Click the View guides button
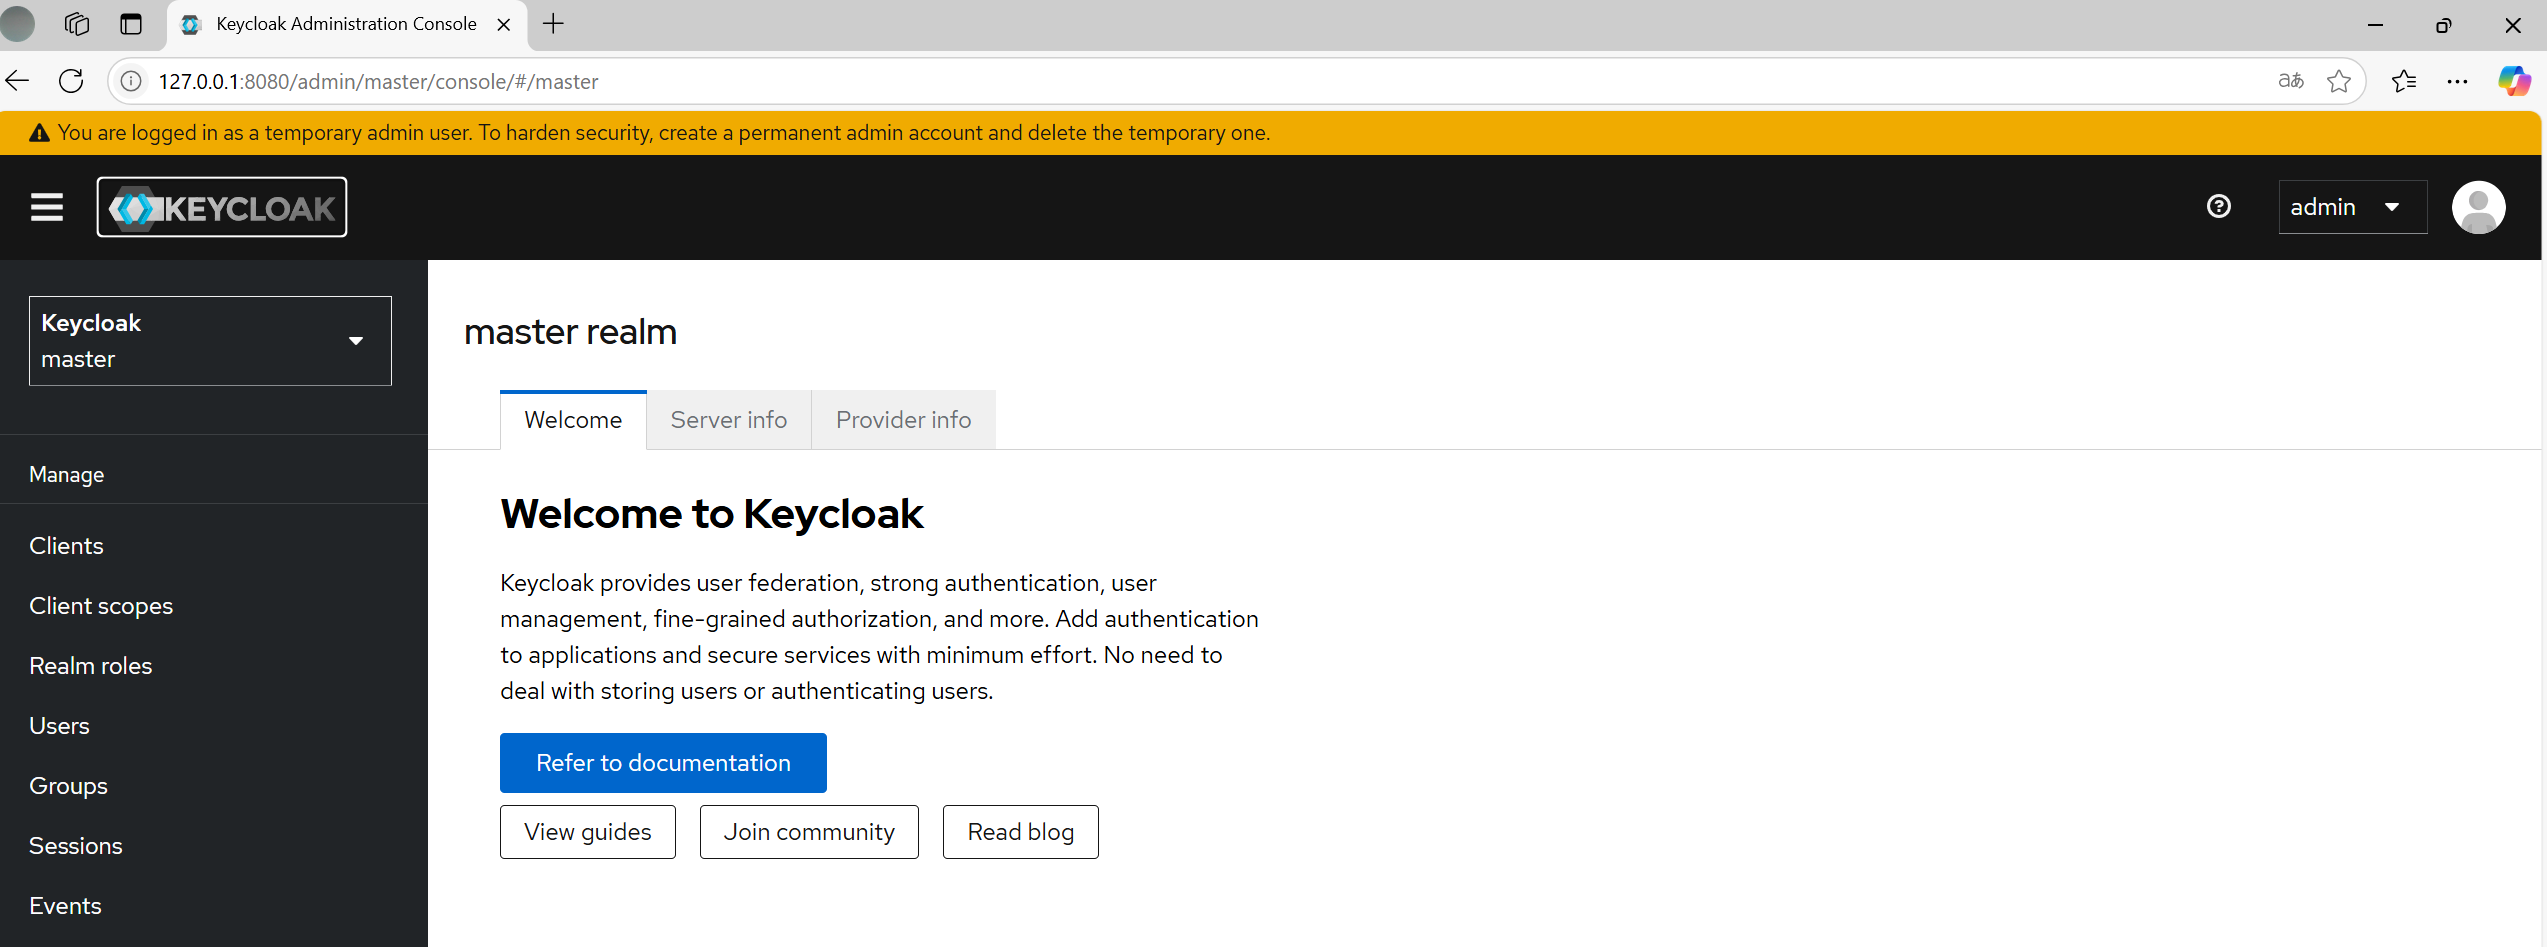2547x947 pixels. 588,832
